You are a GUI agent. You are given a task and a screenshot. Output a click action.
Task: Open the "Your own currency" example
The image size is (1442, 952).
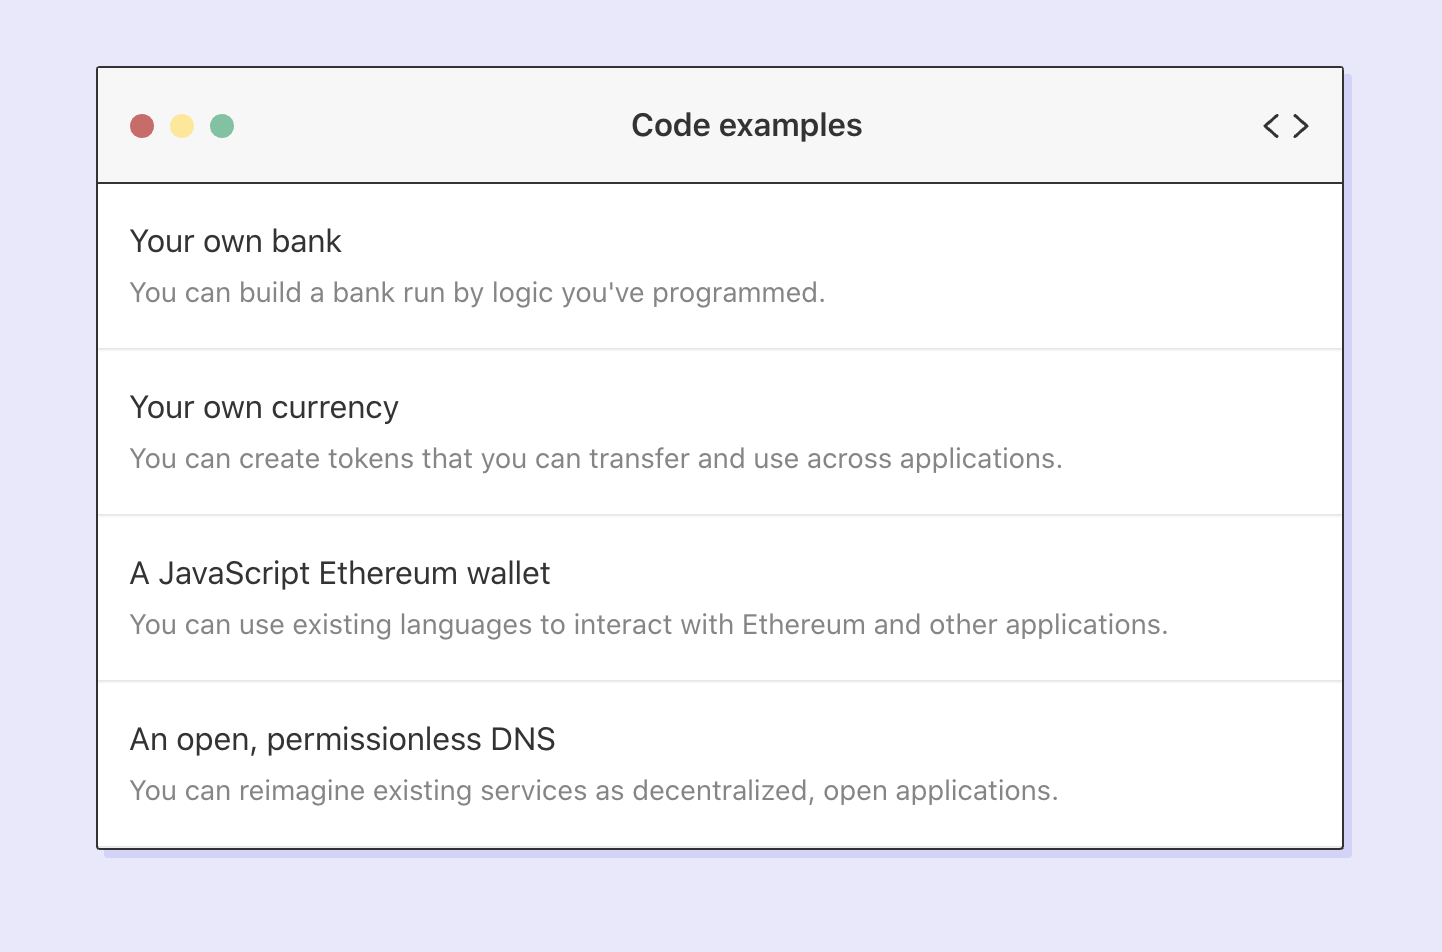(264, 408)
